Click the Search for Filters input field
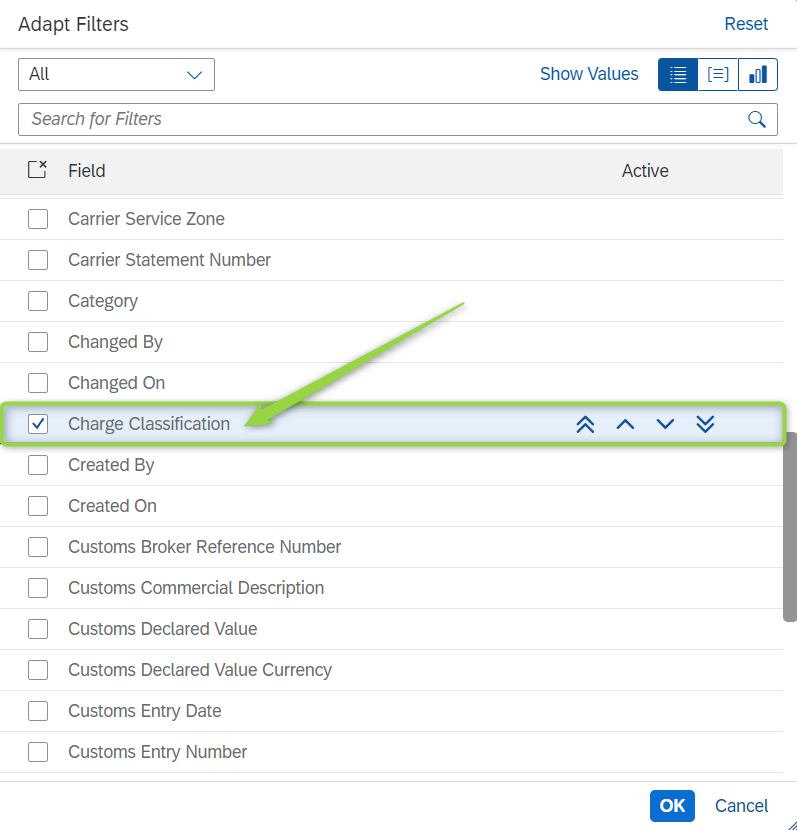This screenshot has height=830, width=797. coord(300,119)
